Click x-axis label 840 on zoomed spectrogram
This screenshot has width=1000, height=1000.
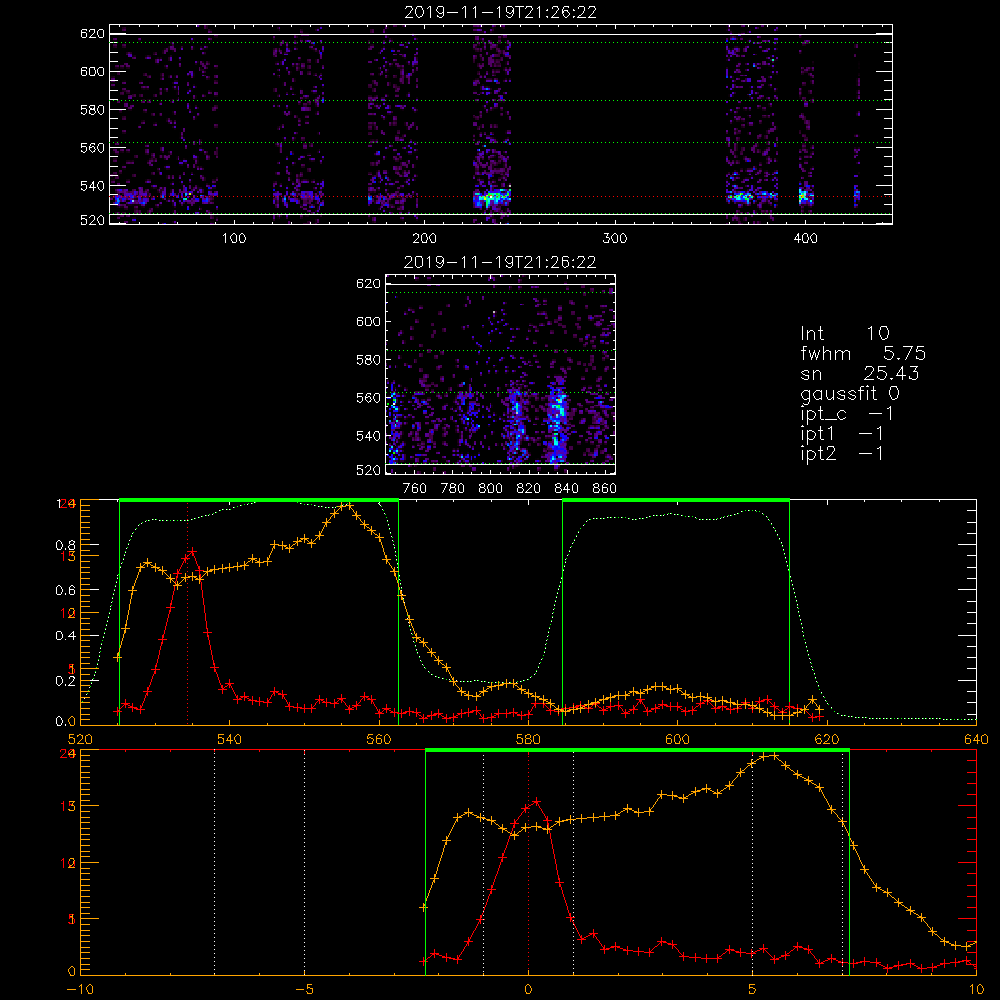pos(566,489)
